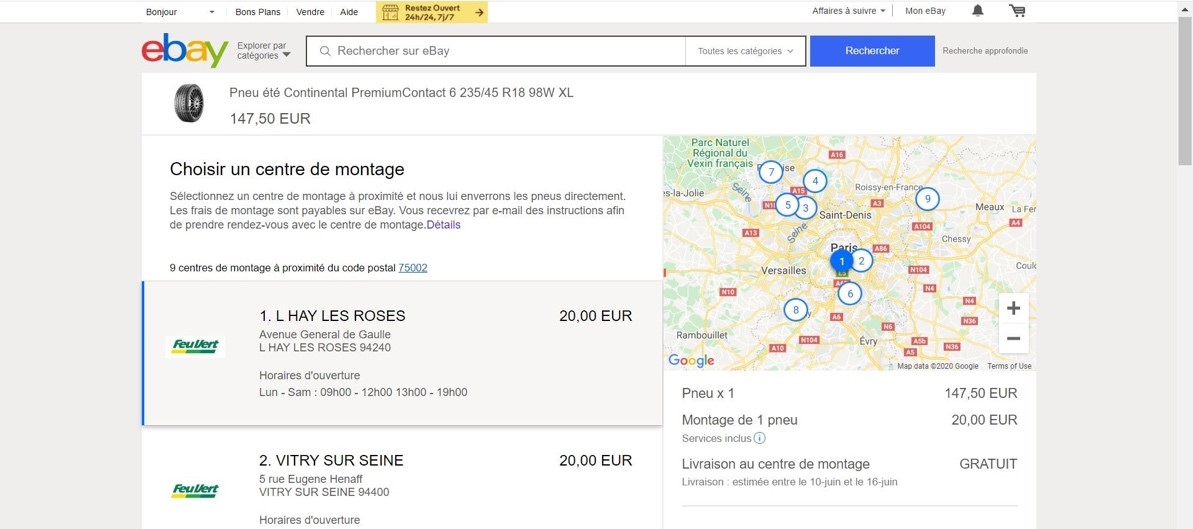This screenshot has width=1193, height=529.
Task: Click the Services inclus info icon
Action: pyautogui.click(x=759, y=438)
